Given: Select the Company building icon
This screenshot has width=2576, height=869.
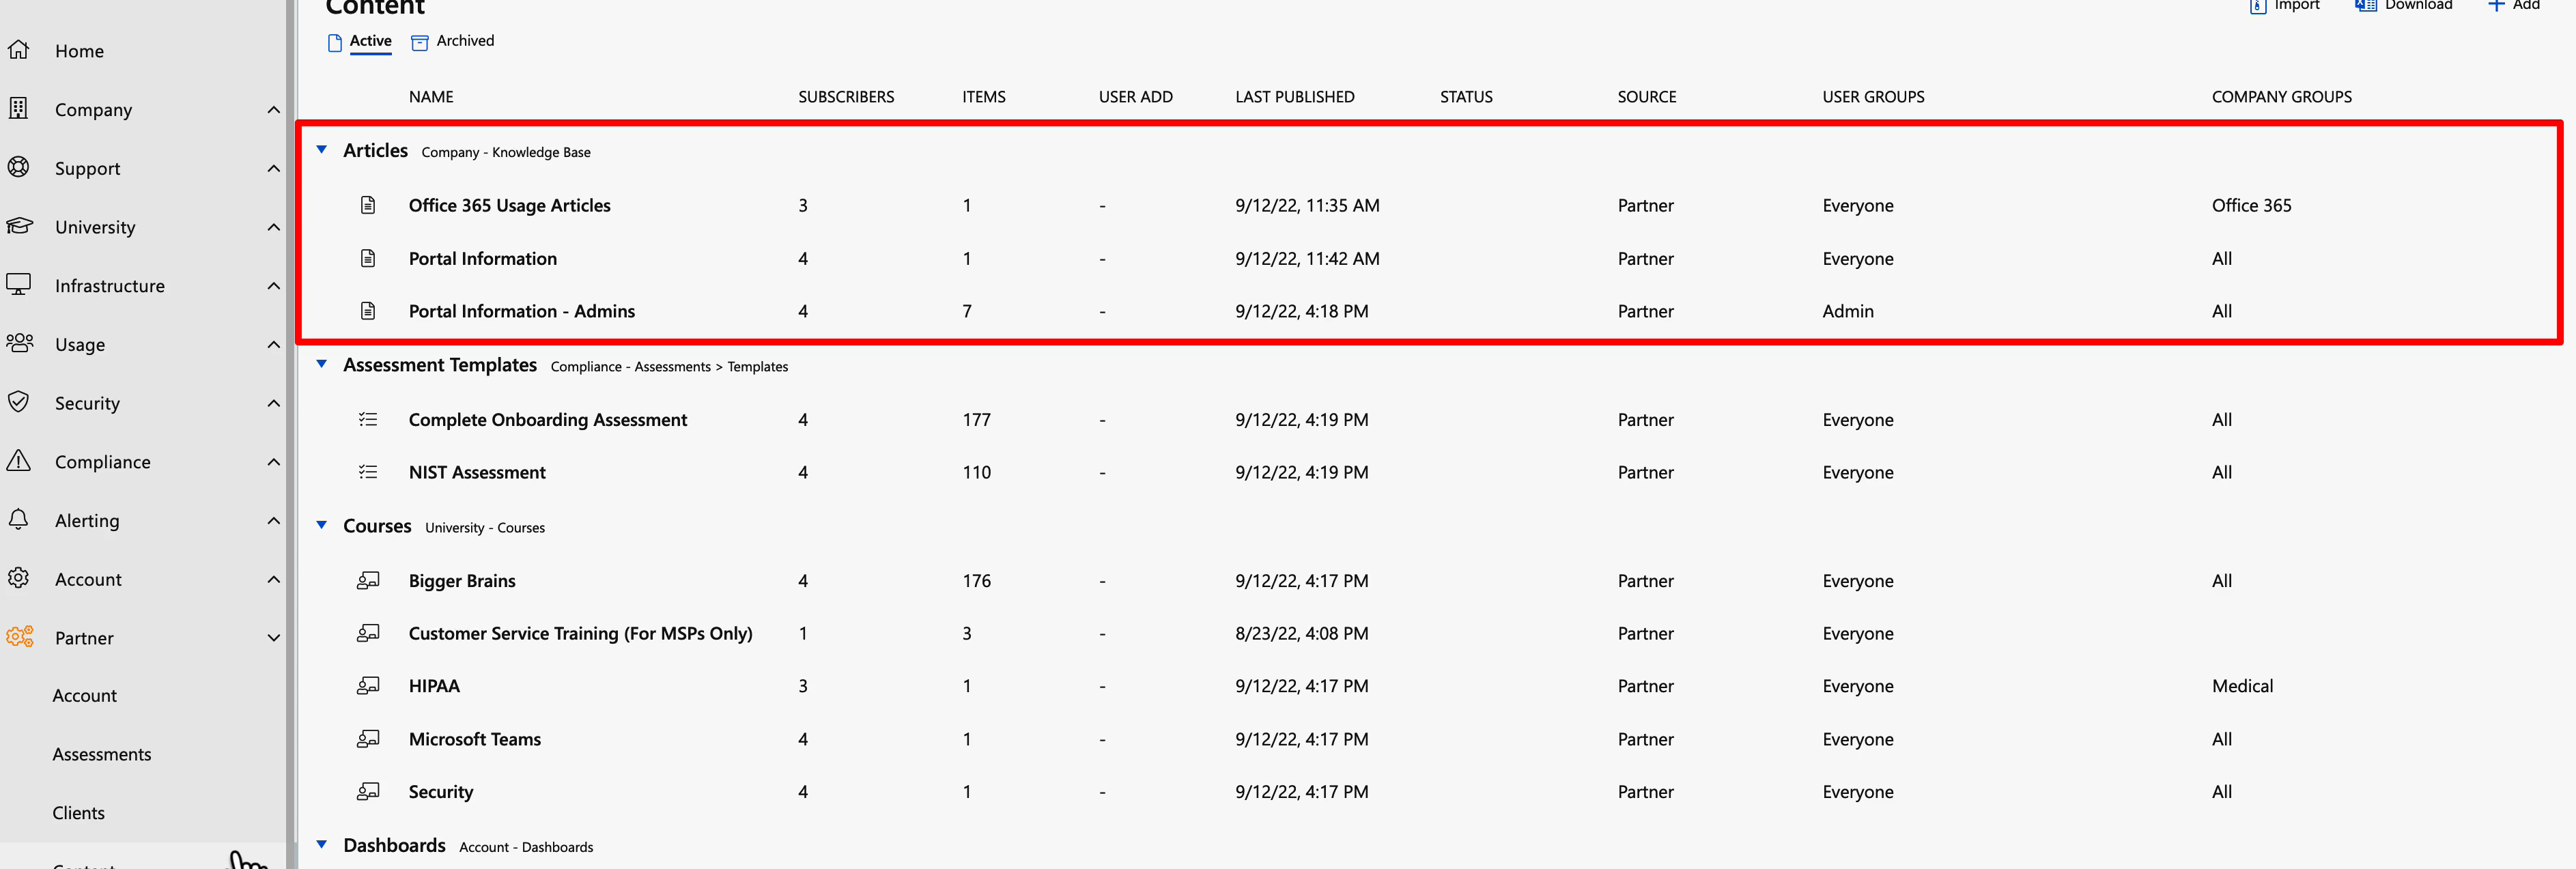Looking at the screenshot, I should coord(20,109).
